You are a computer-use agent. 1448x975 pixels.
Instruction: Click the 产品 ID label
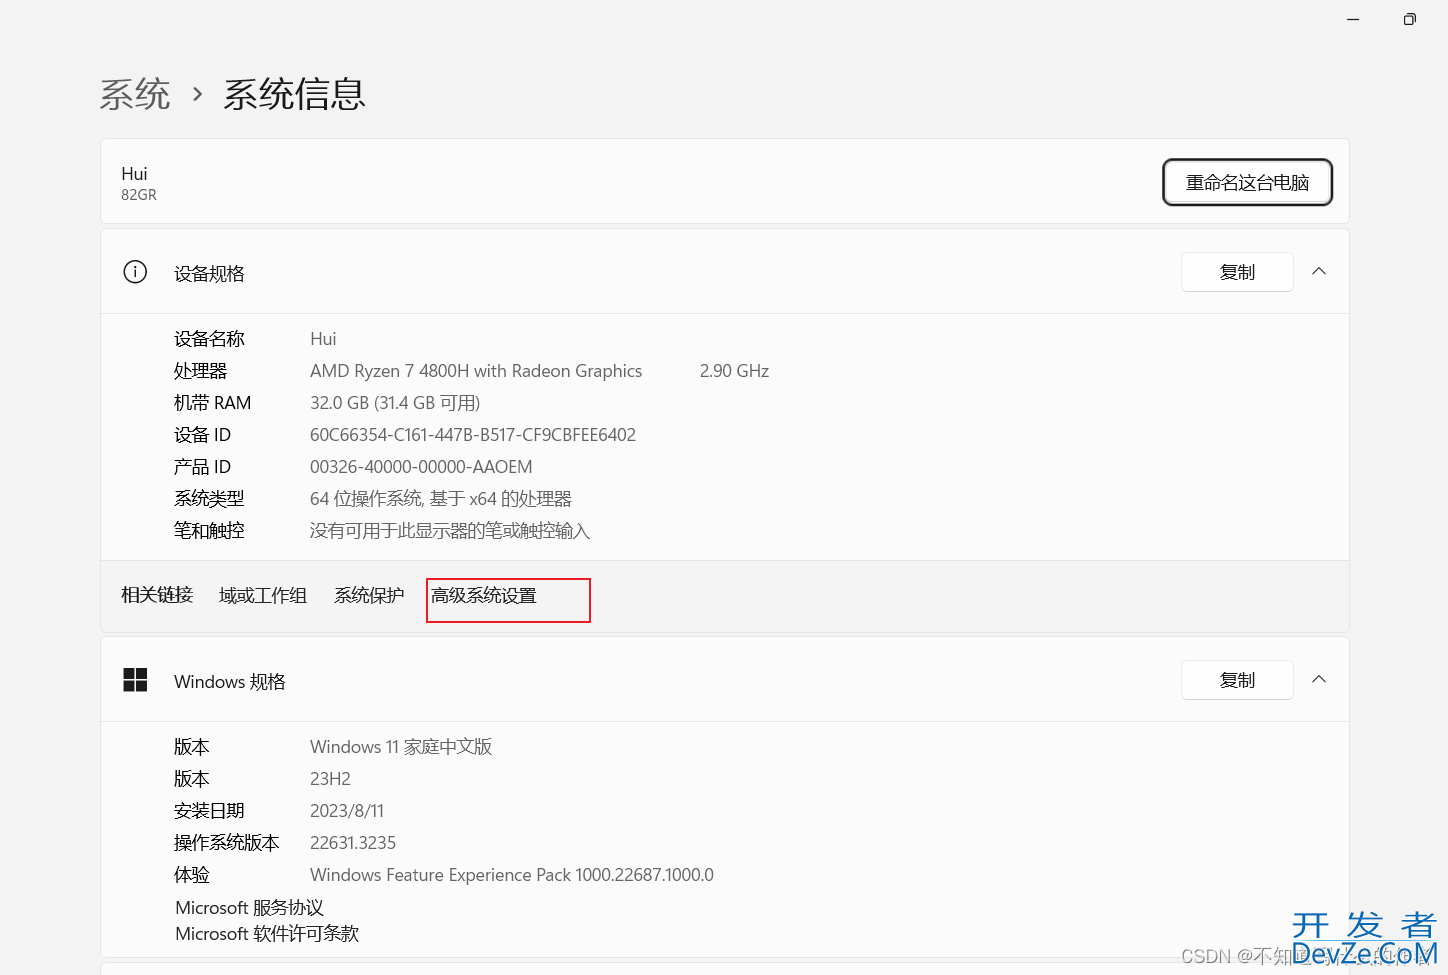202,467
